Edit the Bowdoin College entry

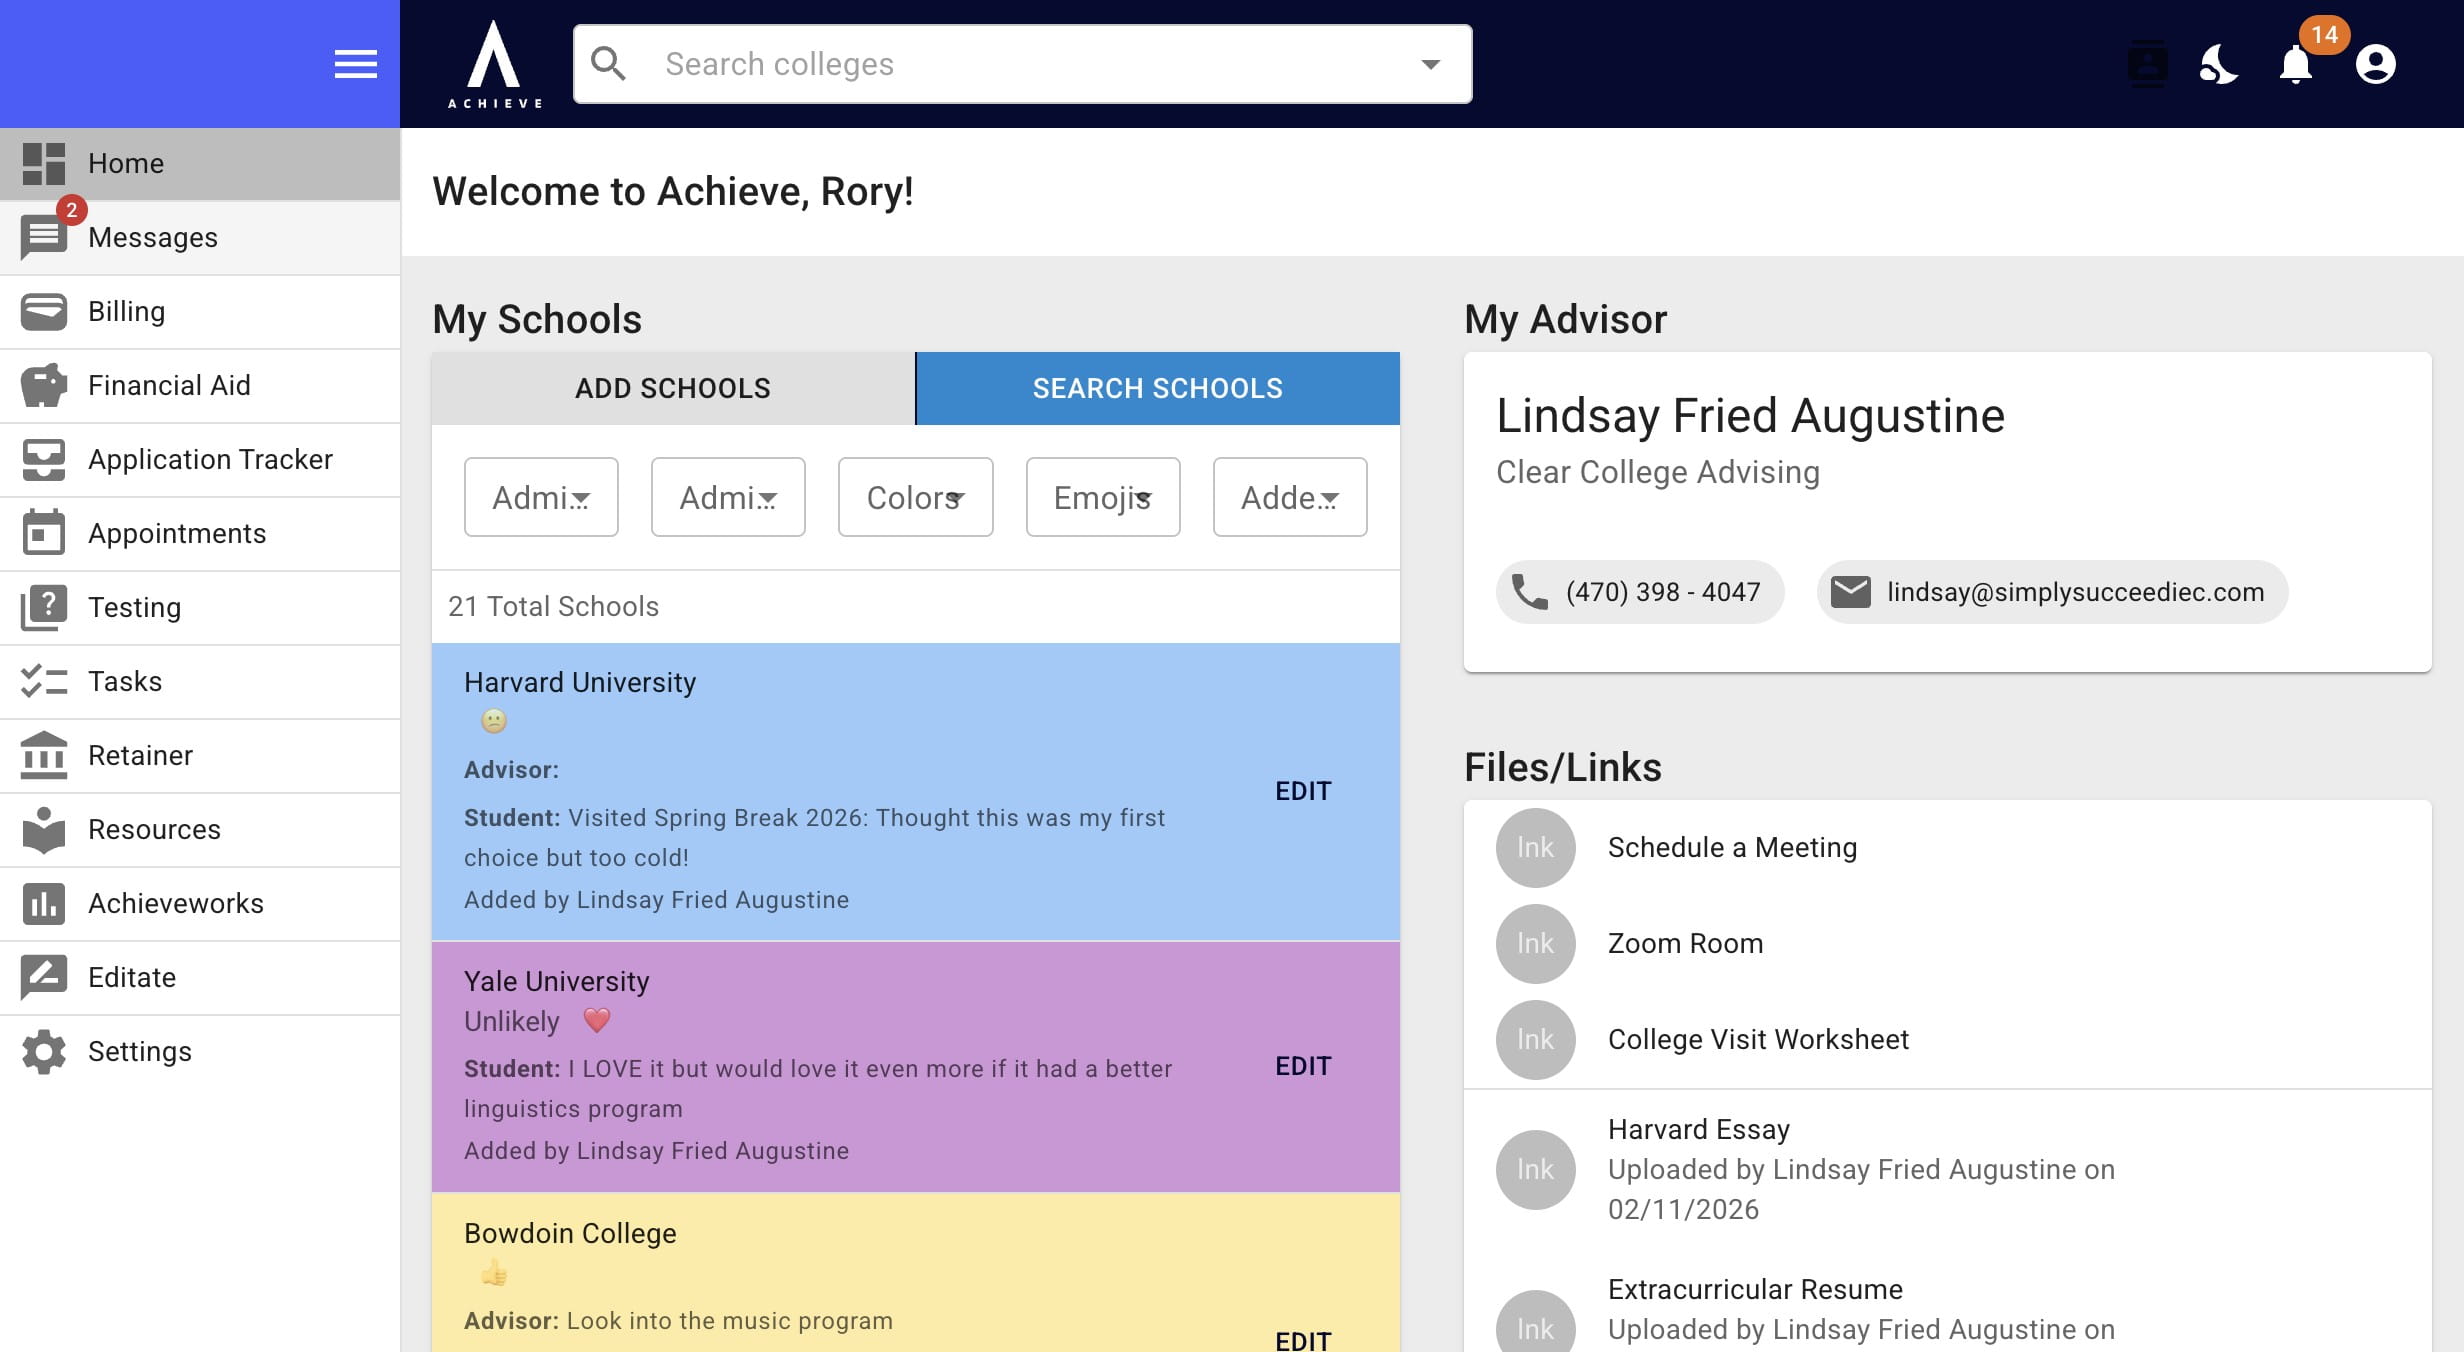point(1303,1340)
